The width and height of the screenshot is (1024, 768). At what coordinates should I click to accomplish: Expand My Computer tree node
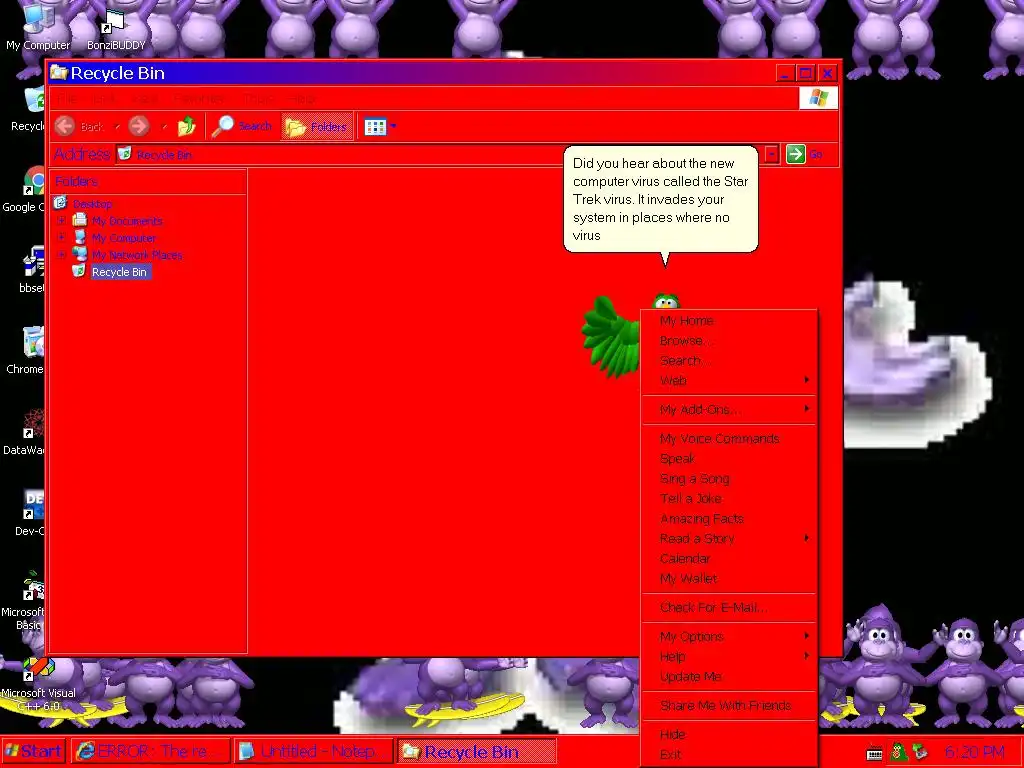(61, 237)
